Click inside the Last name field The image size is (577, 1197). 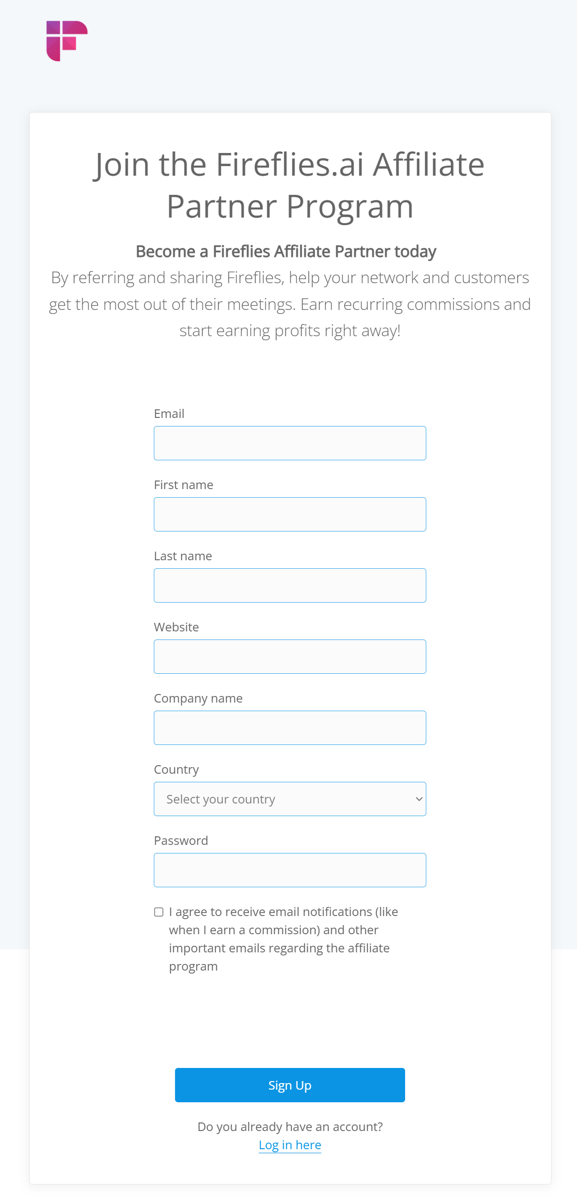click(x=289, y=585)
